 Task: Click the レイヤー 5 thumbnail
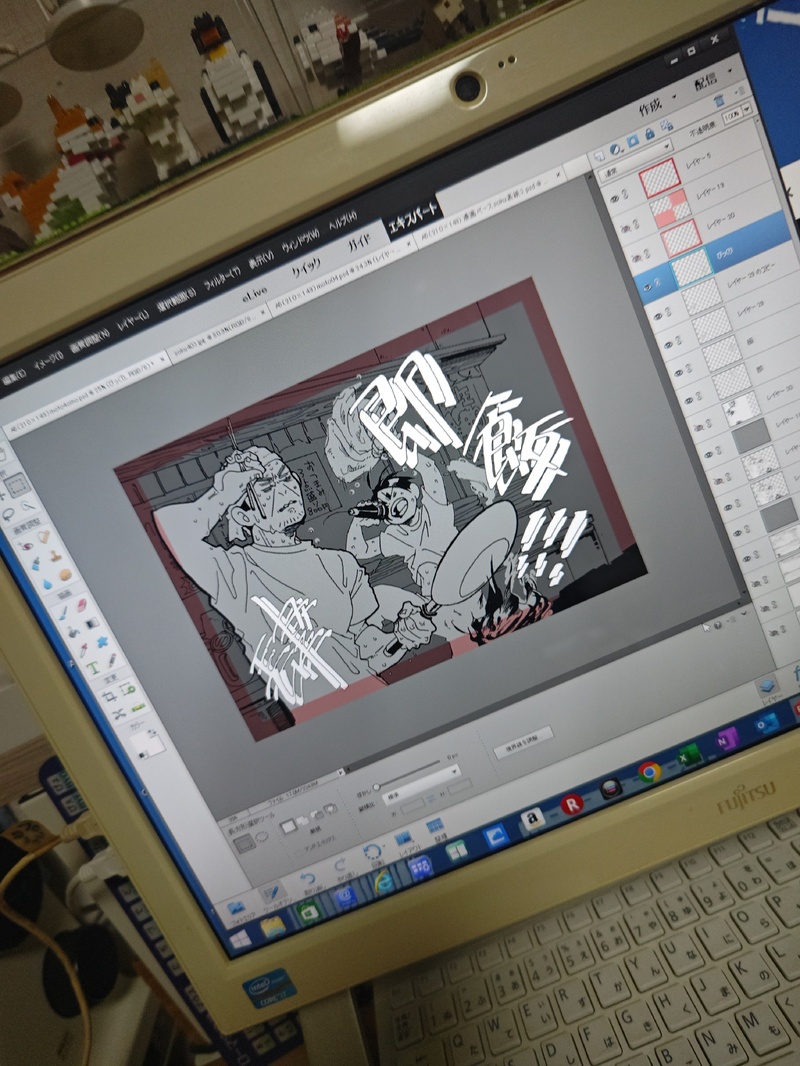tap(659, 179)
